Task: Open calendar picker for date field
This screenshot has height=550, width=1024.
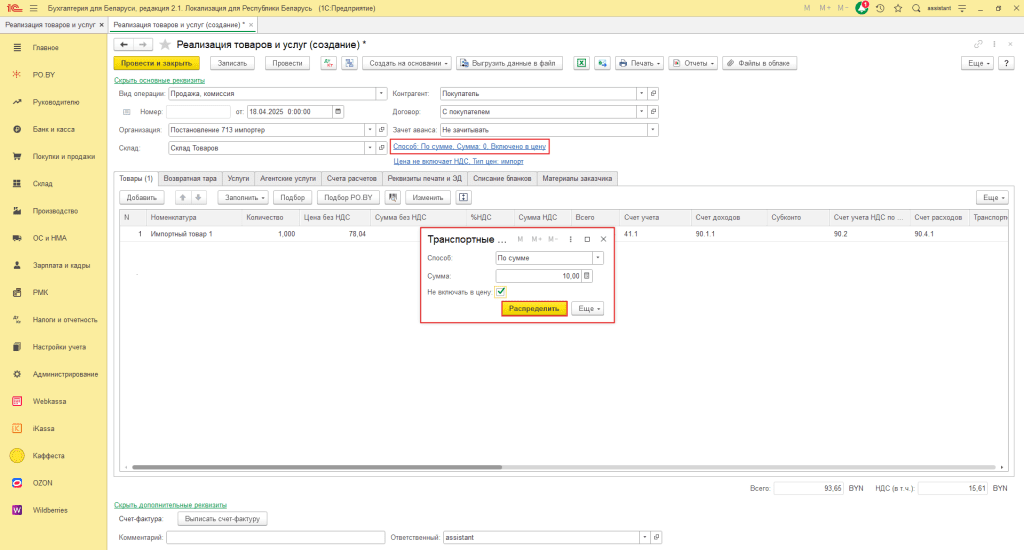Action: 338,112
